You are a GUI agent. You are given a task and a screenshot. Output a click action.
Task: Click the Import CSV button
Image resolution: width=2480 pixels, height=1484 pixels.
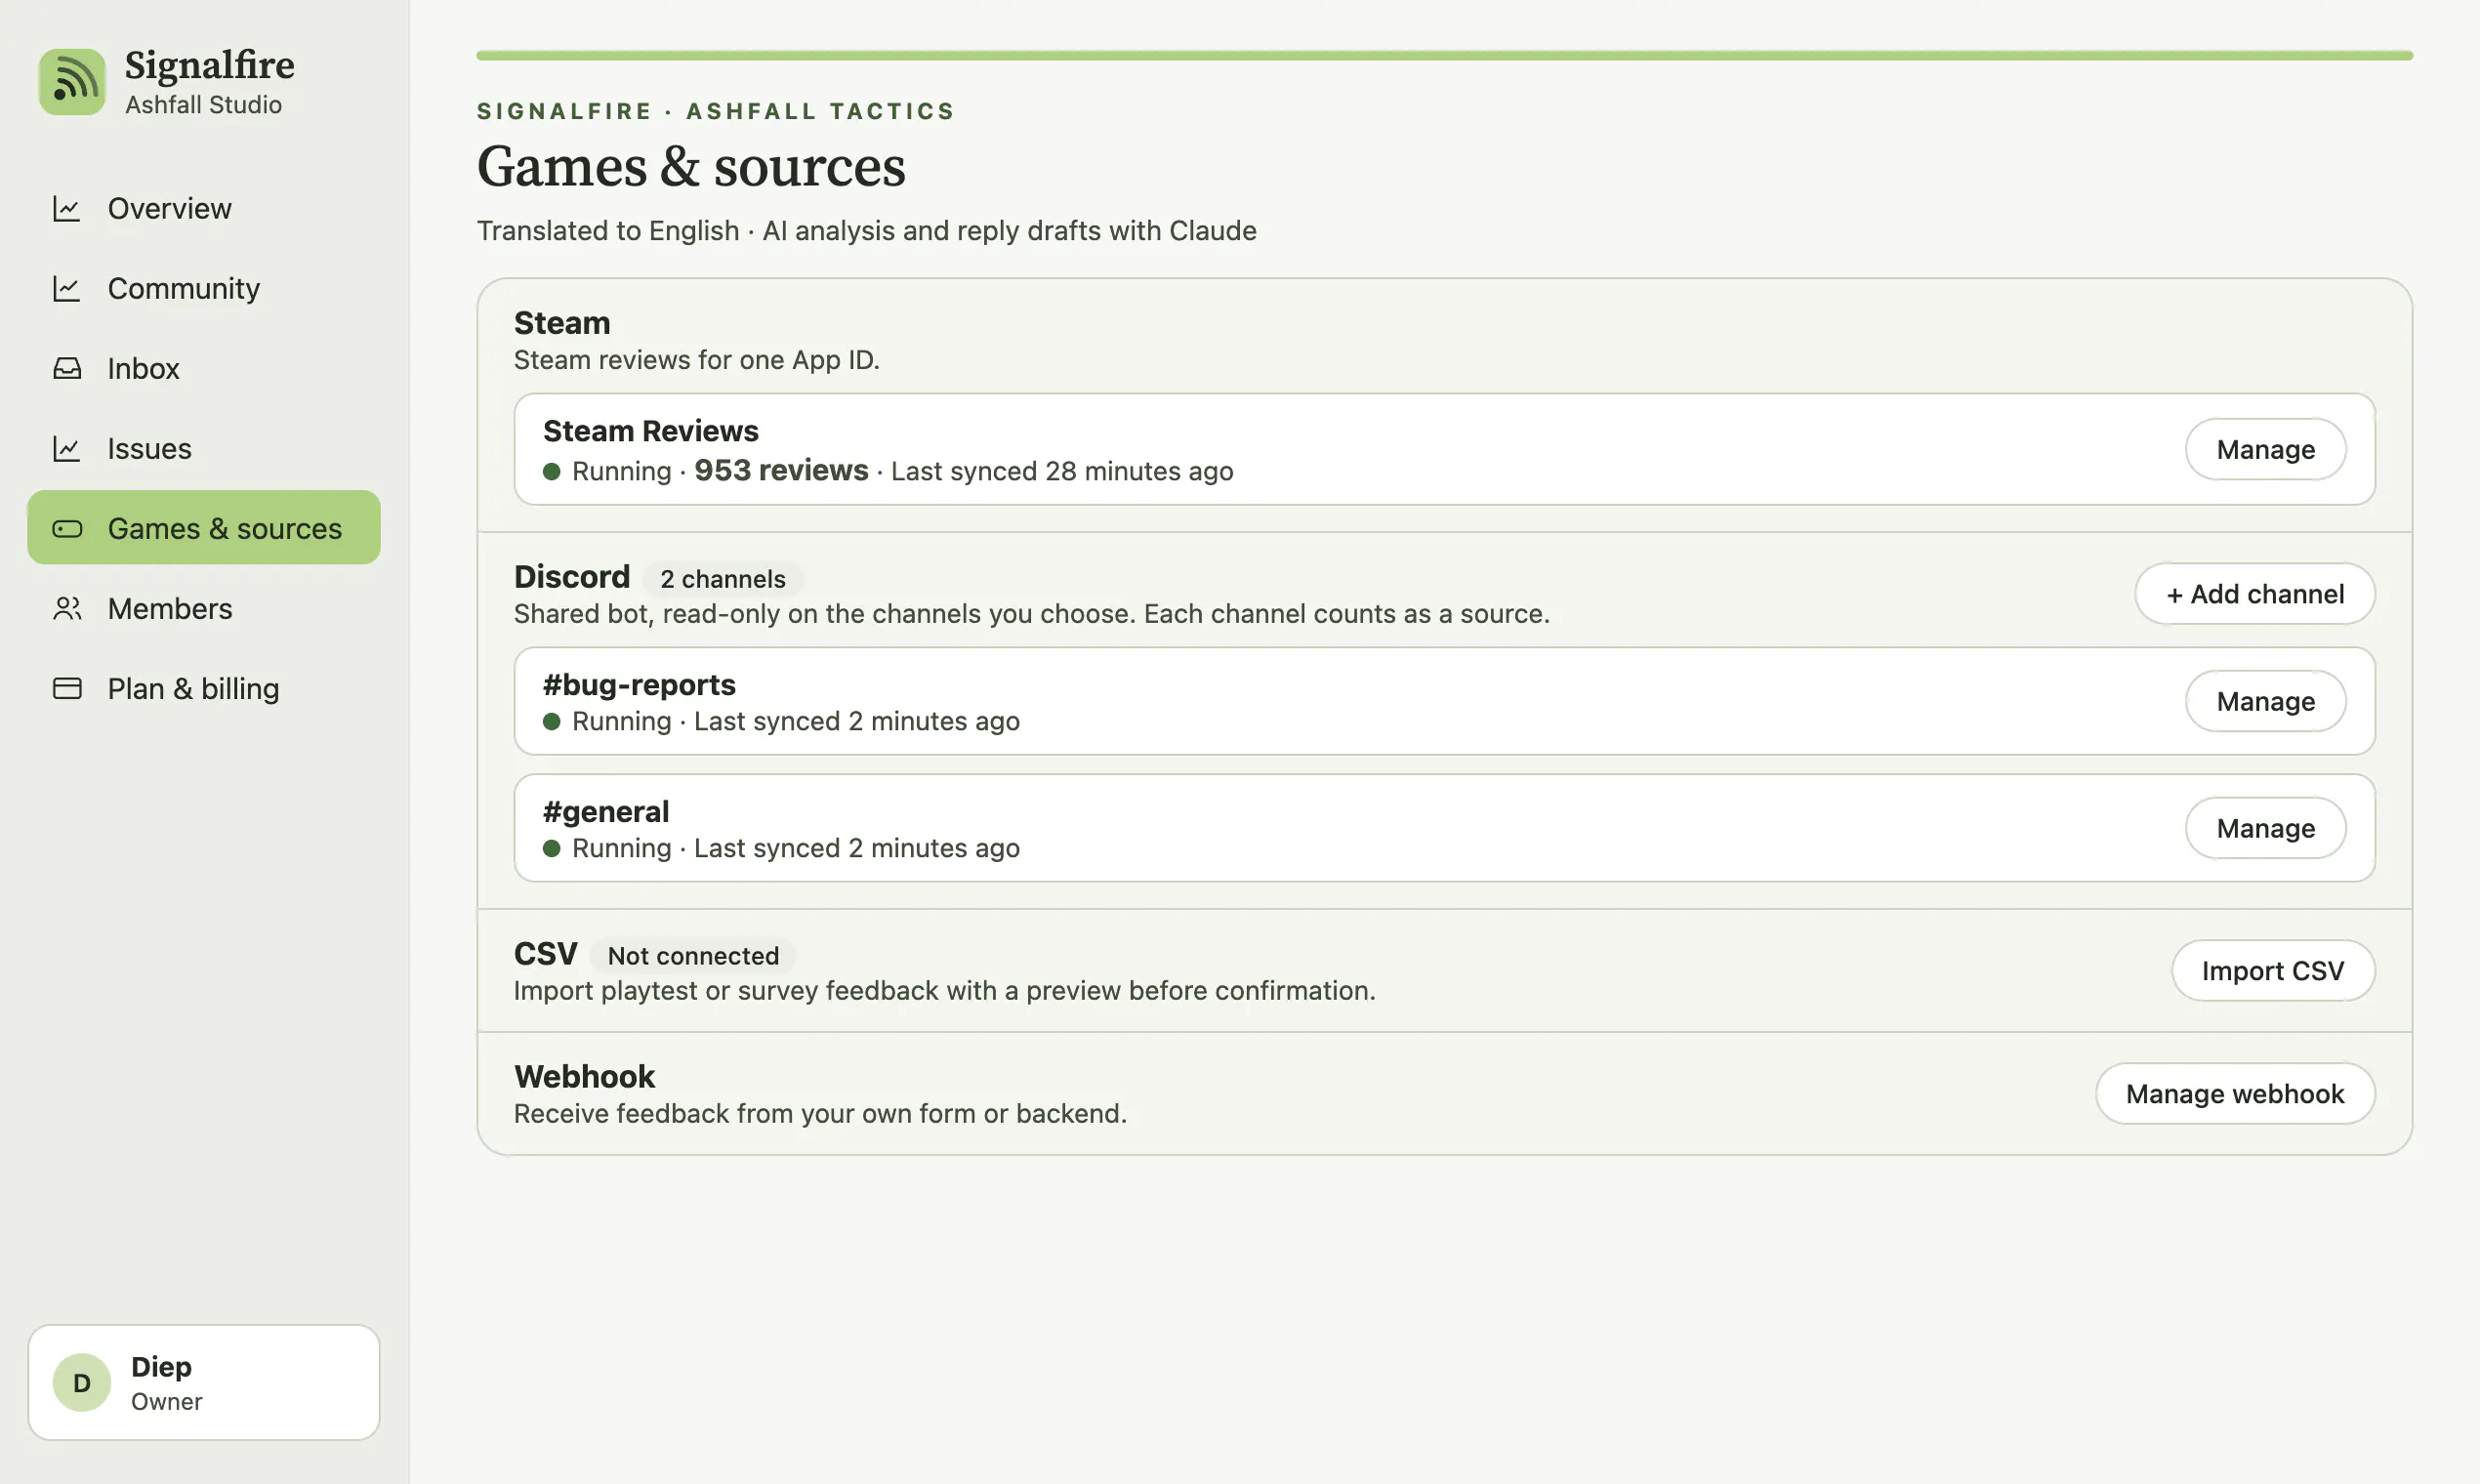tap(2272, 970)
